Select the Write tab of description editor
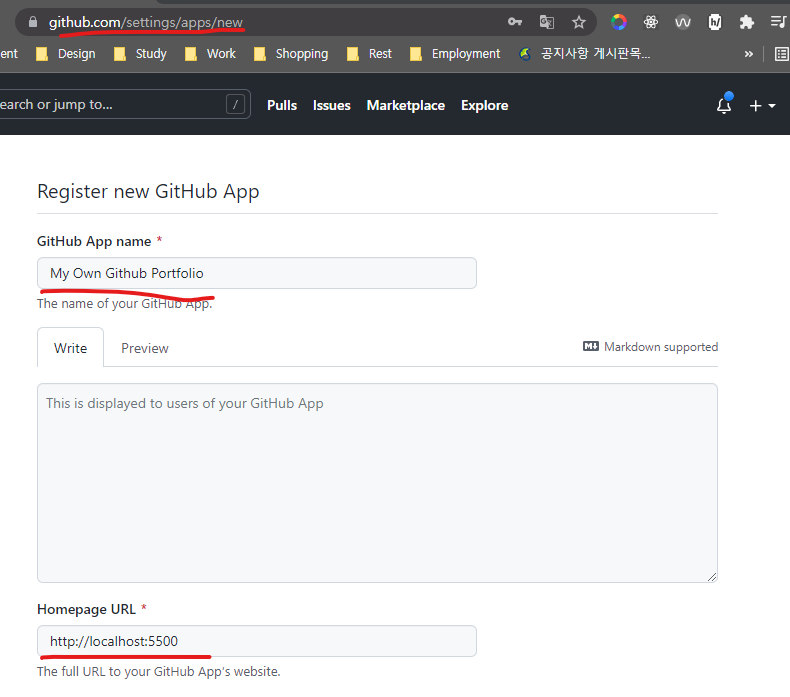The image size is (790, 697). [71, 348]
